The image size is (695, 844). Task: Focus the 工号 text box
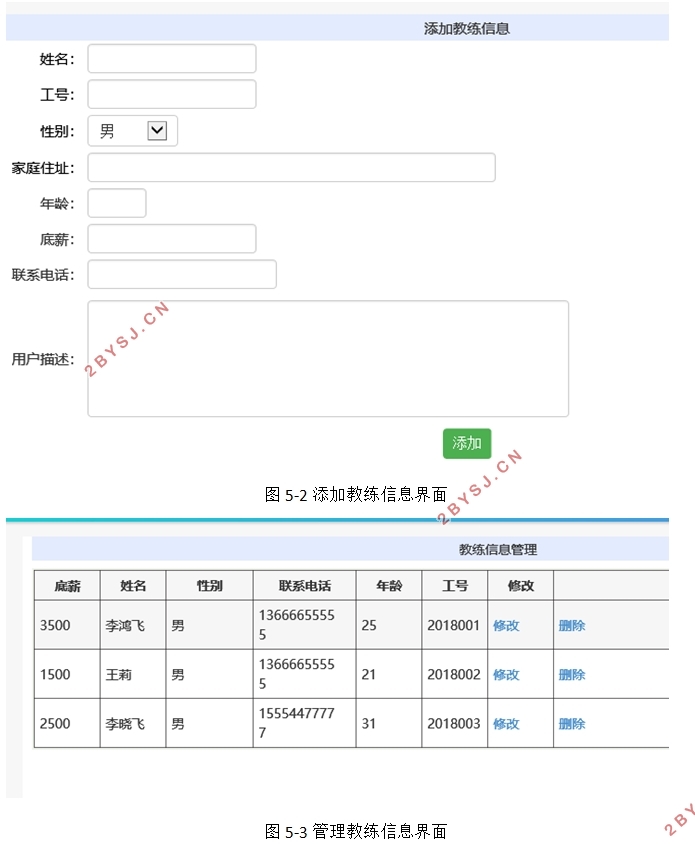pos(172,94)
